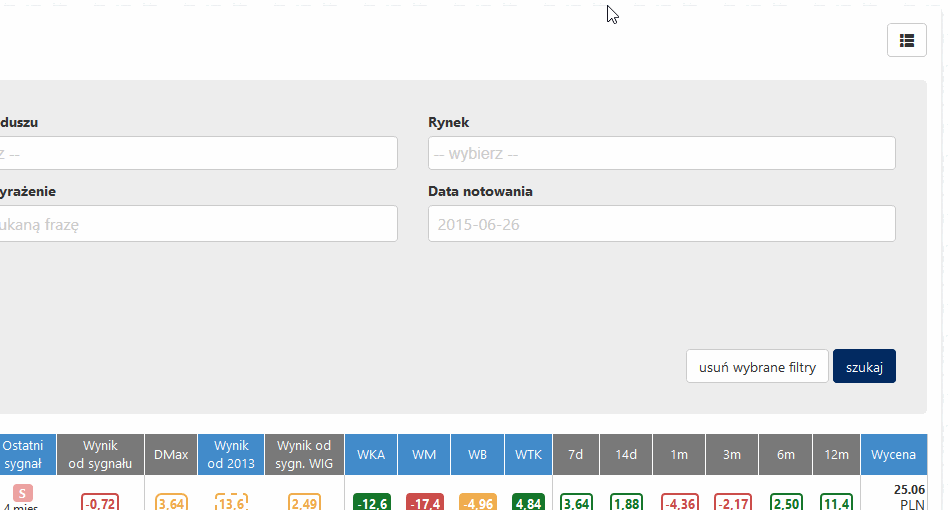Sort by the WKA column header
The width and height of the screenshot is (950, 510).
click(371, 454)
